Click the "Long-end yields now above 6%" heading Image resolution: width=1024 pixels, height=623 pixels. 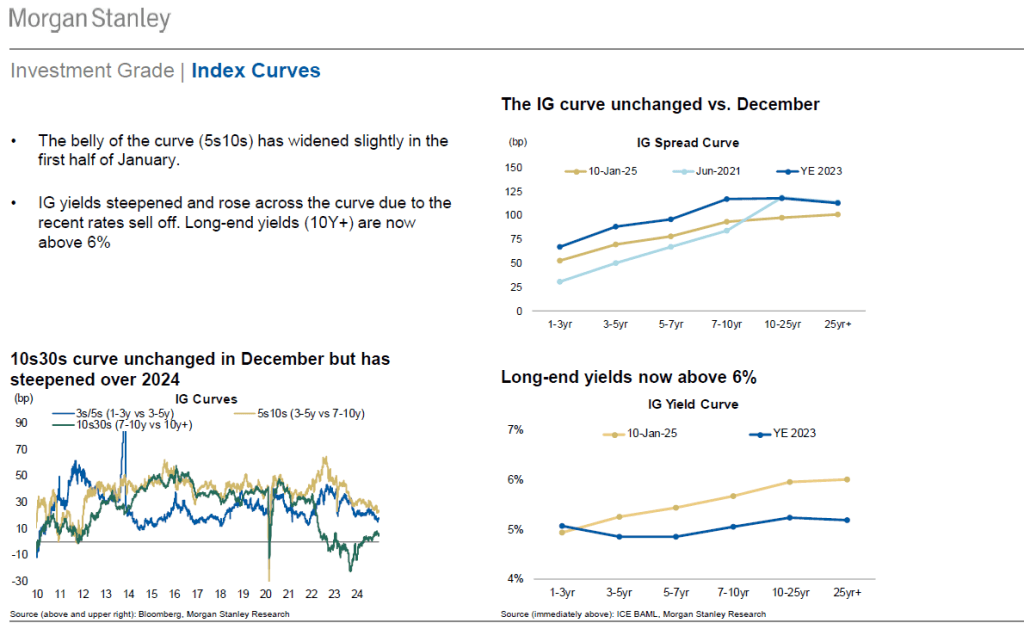[x=629, y=377]
